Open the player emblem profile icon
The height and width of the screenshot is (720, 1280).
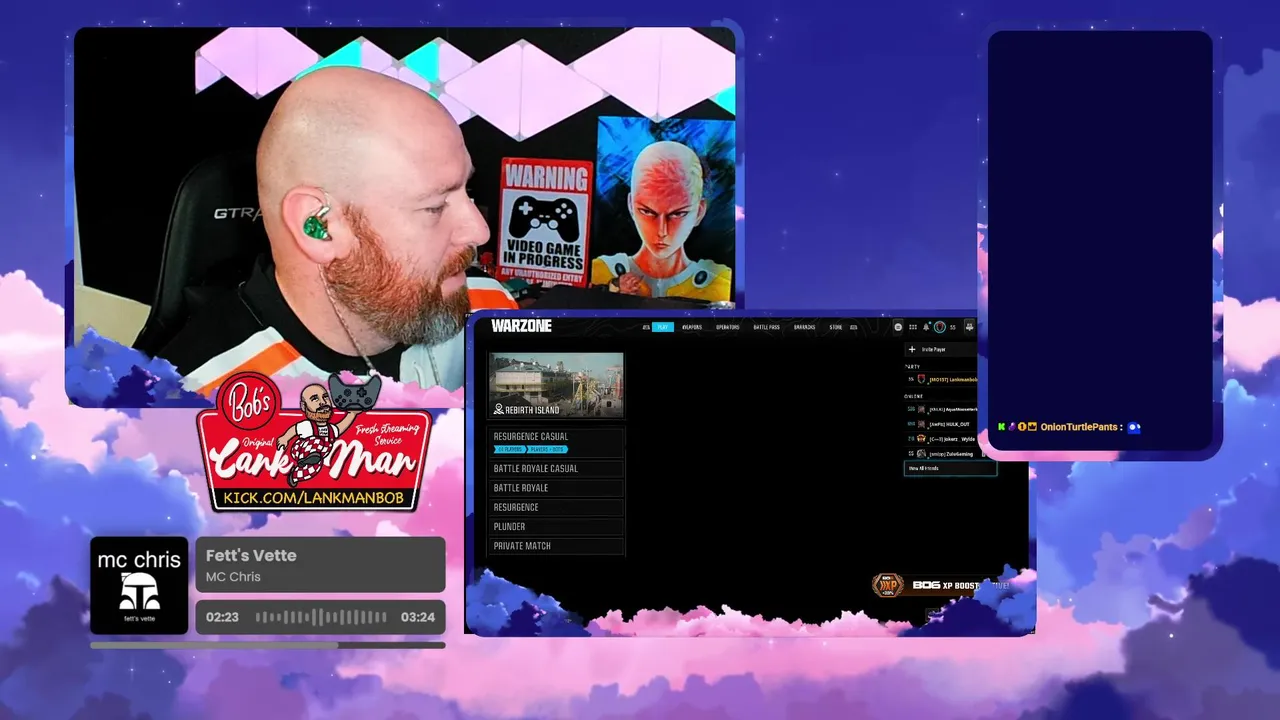940,327
